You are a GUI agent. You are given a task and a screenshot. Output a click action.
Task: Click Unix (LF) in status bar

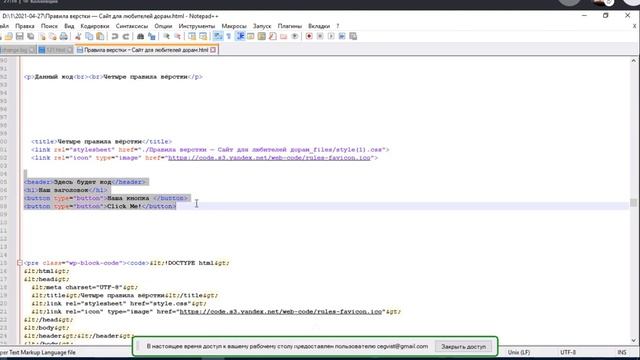tap(519, 352)
